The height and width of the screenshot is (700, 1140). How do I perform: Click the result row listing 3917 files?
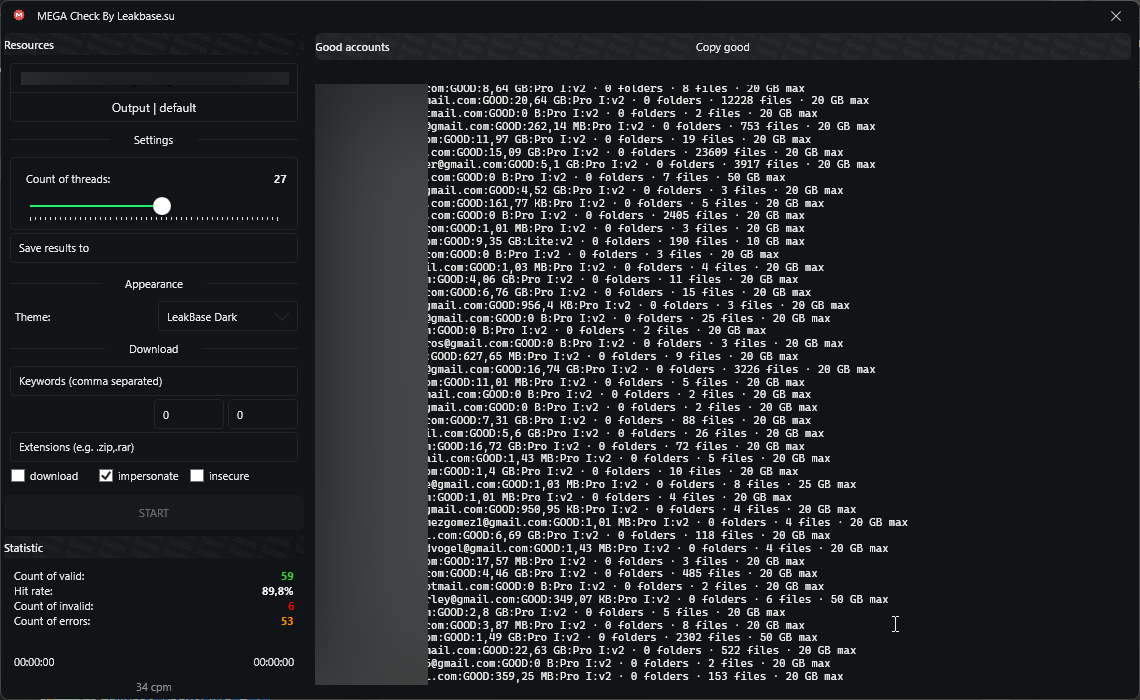(x=652, y=165)
